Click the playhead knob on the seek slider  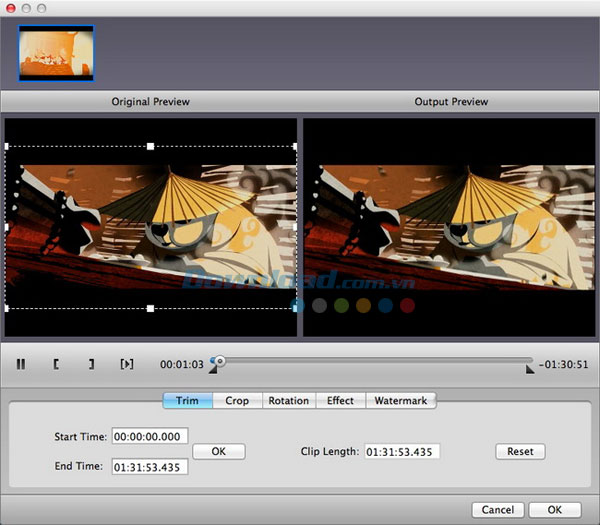point(219,360)
